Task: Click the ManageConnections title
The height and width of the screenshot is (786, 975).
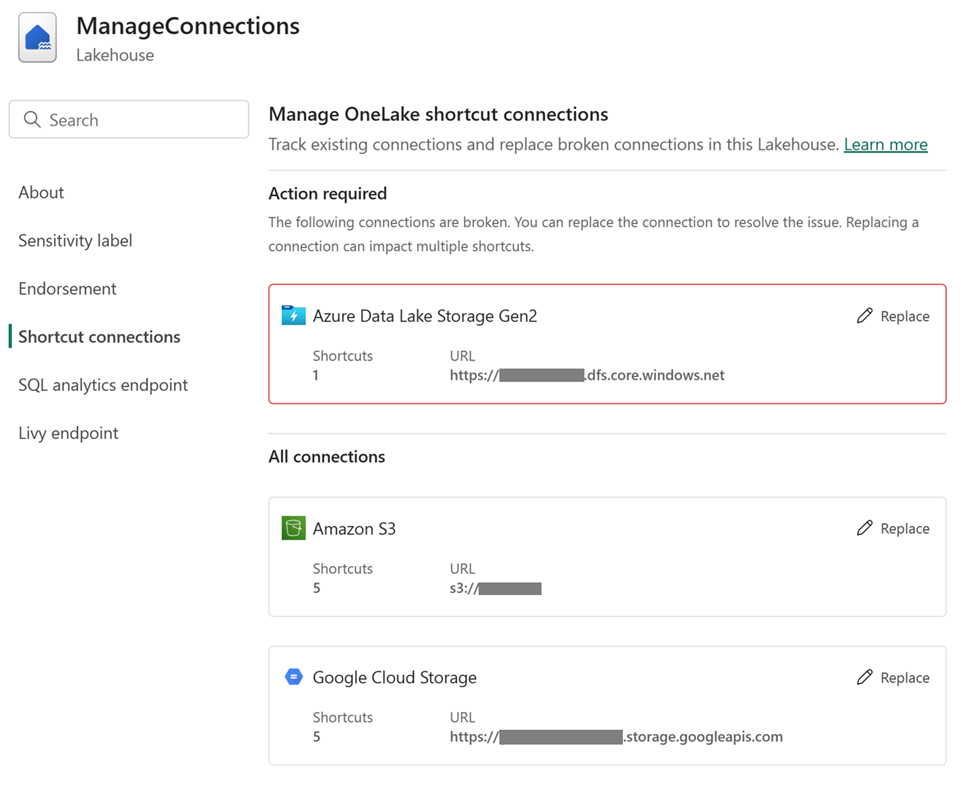Action: pos(188,26)
